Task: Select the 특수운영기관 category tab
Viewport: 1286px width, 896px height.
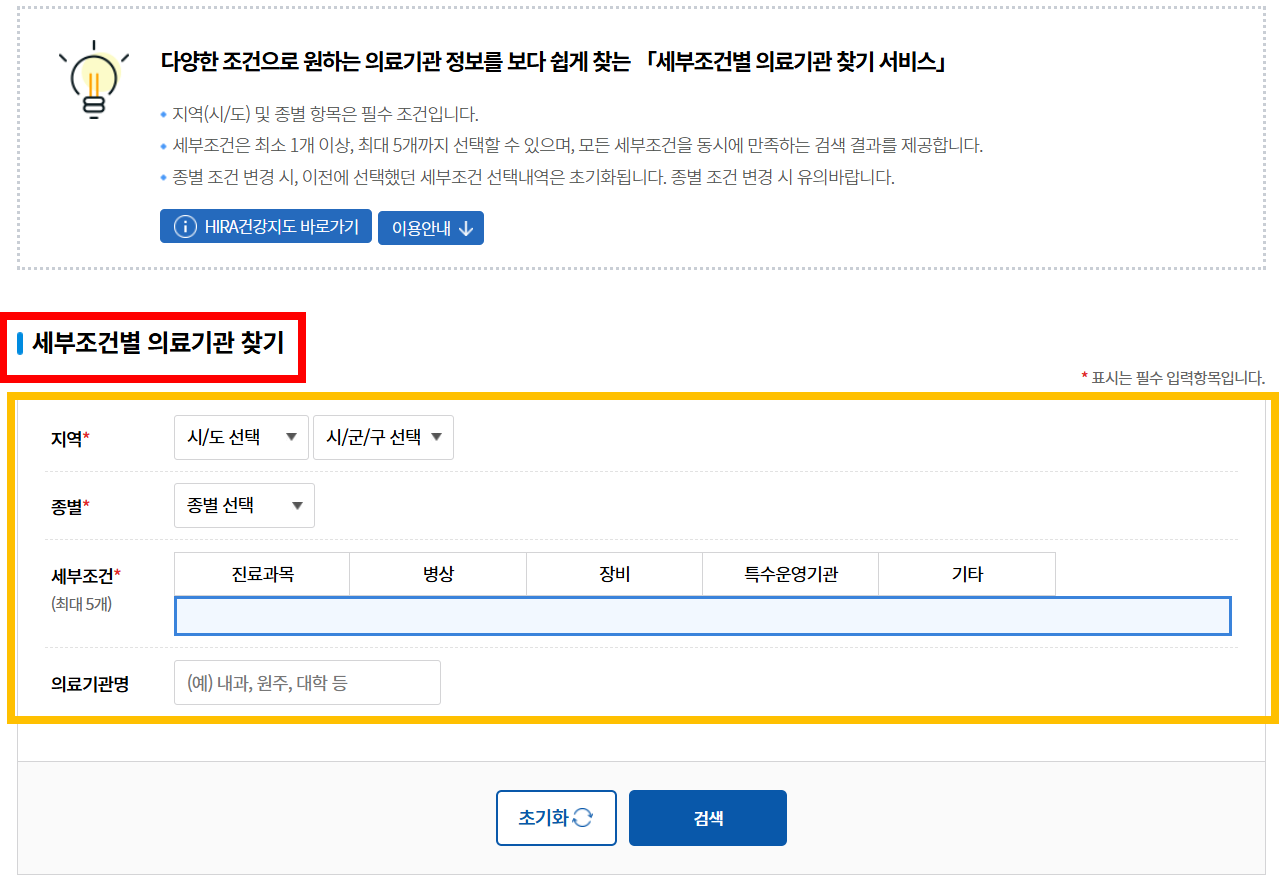Action: tap(790, 574)
